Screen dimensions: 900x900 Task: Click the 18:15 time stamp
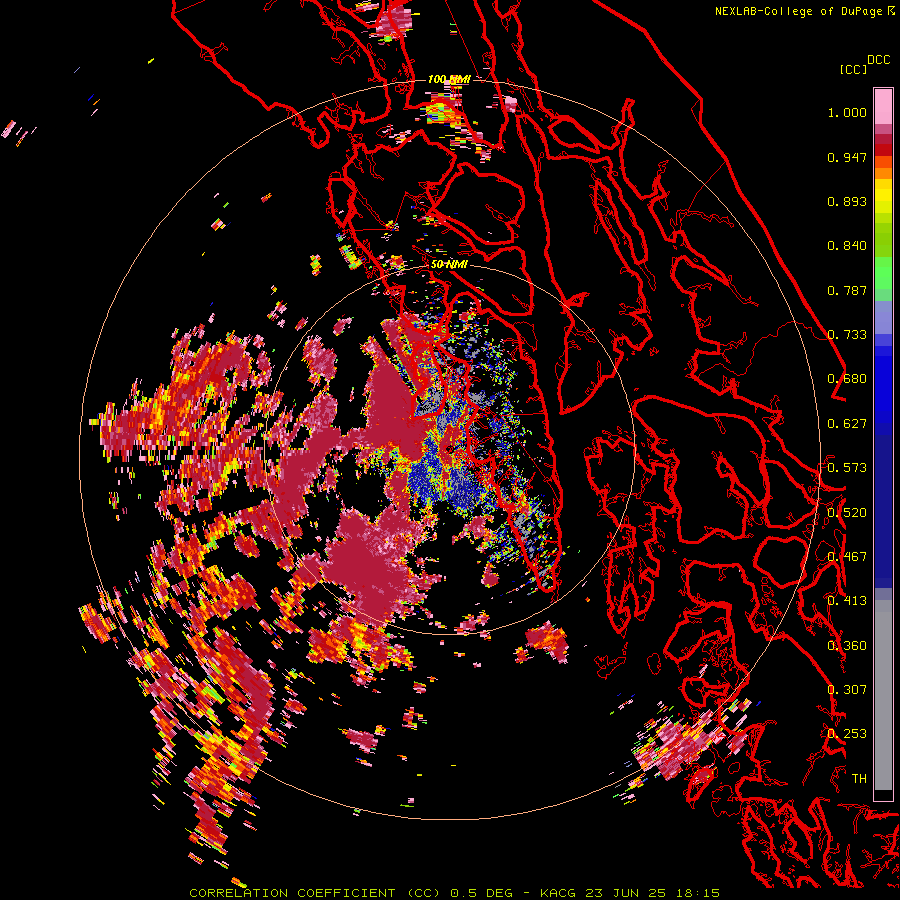point(698,893)
